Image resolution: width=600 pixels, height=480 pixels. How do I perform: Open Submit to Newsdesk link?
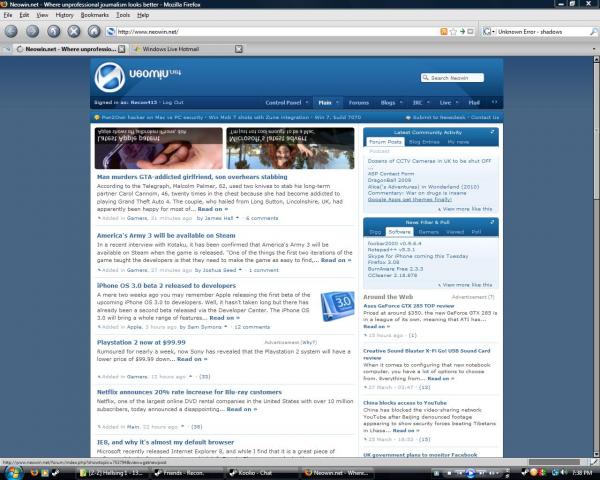click(x=439, y=117)
